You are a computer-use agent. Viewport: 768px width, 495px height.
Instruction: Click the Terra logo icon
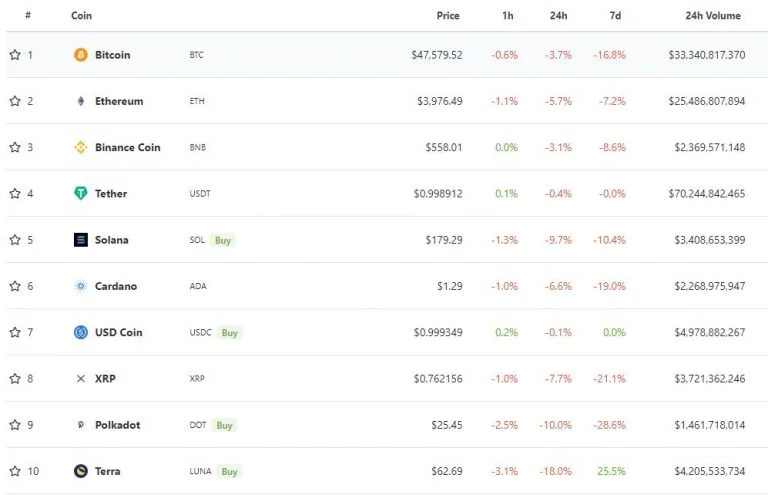pyautogui.click(x=81, y=471)
